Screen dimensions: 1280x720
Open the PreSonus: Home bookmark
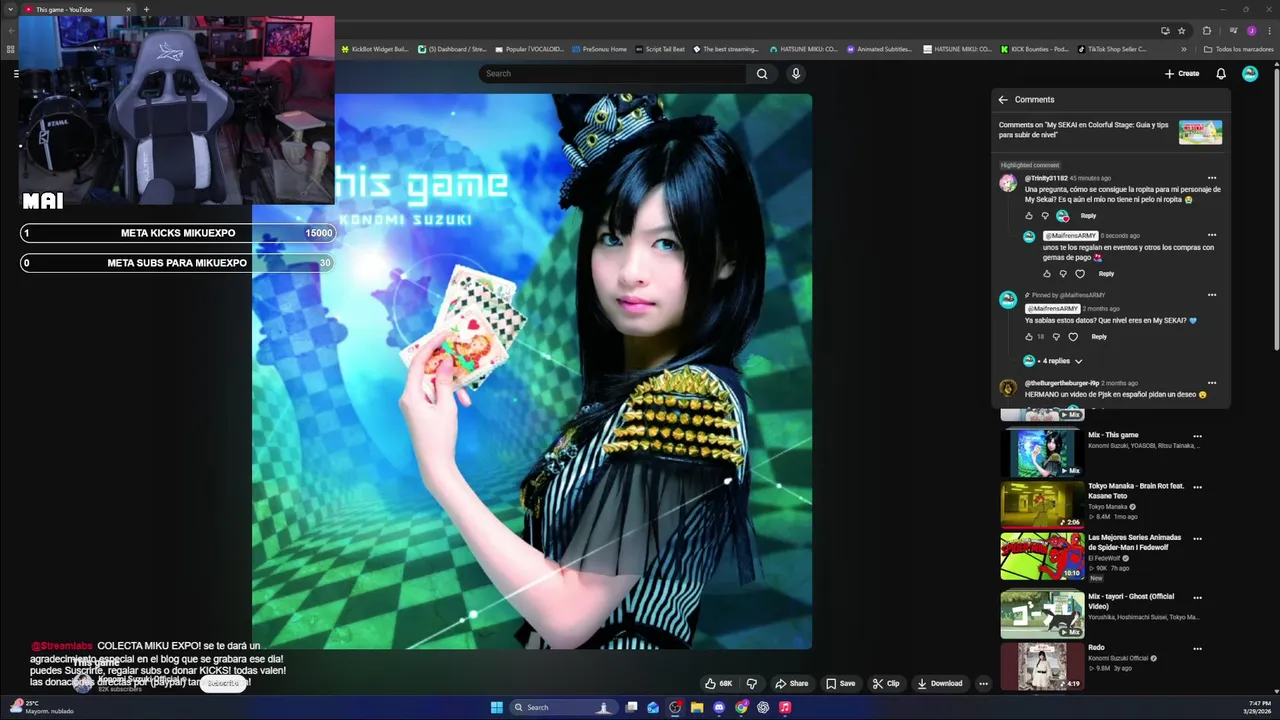point(598,49)
